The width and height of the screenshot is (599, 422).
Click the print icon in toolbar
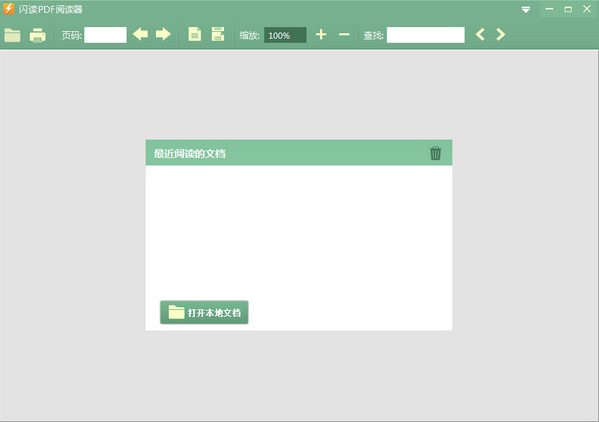click(x=37, y=35)
